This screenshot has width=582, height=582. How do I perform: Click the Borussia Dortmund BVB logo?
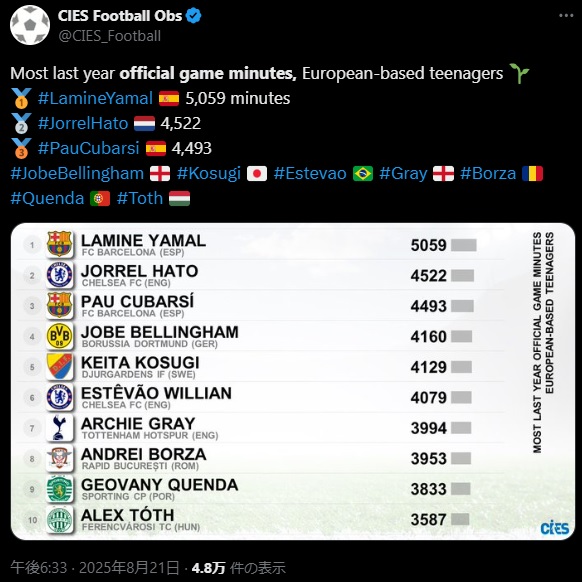coord(59,336)
